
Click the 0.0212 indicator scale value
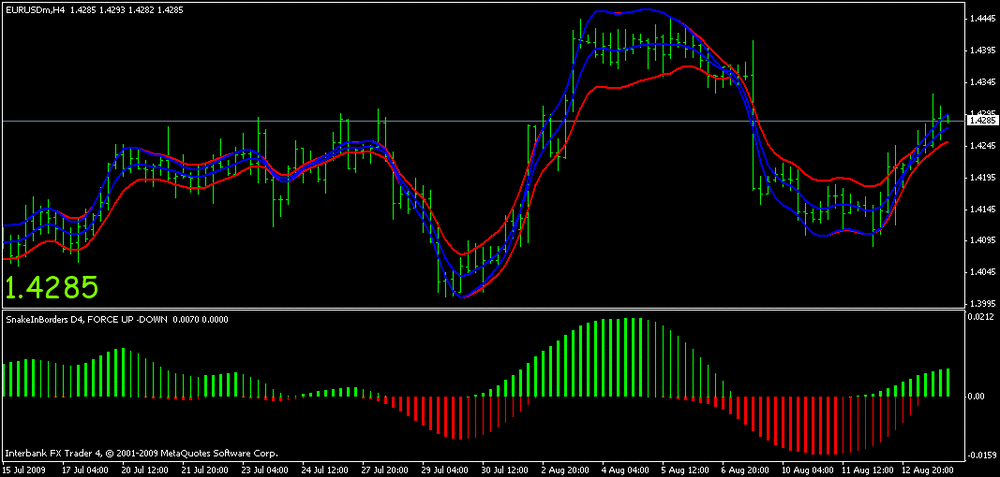coord(982,316)
